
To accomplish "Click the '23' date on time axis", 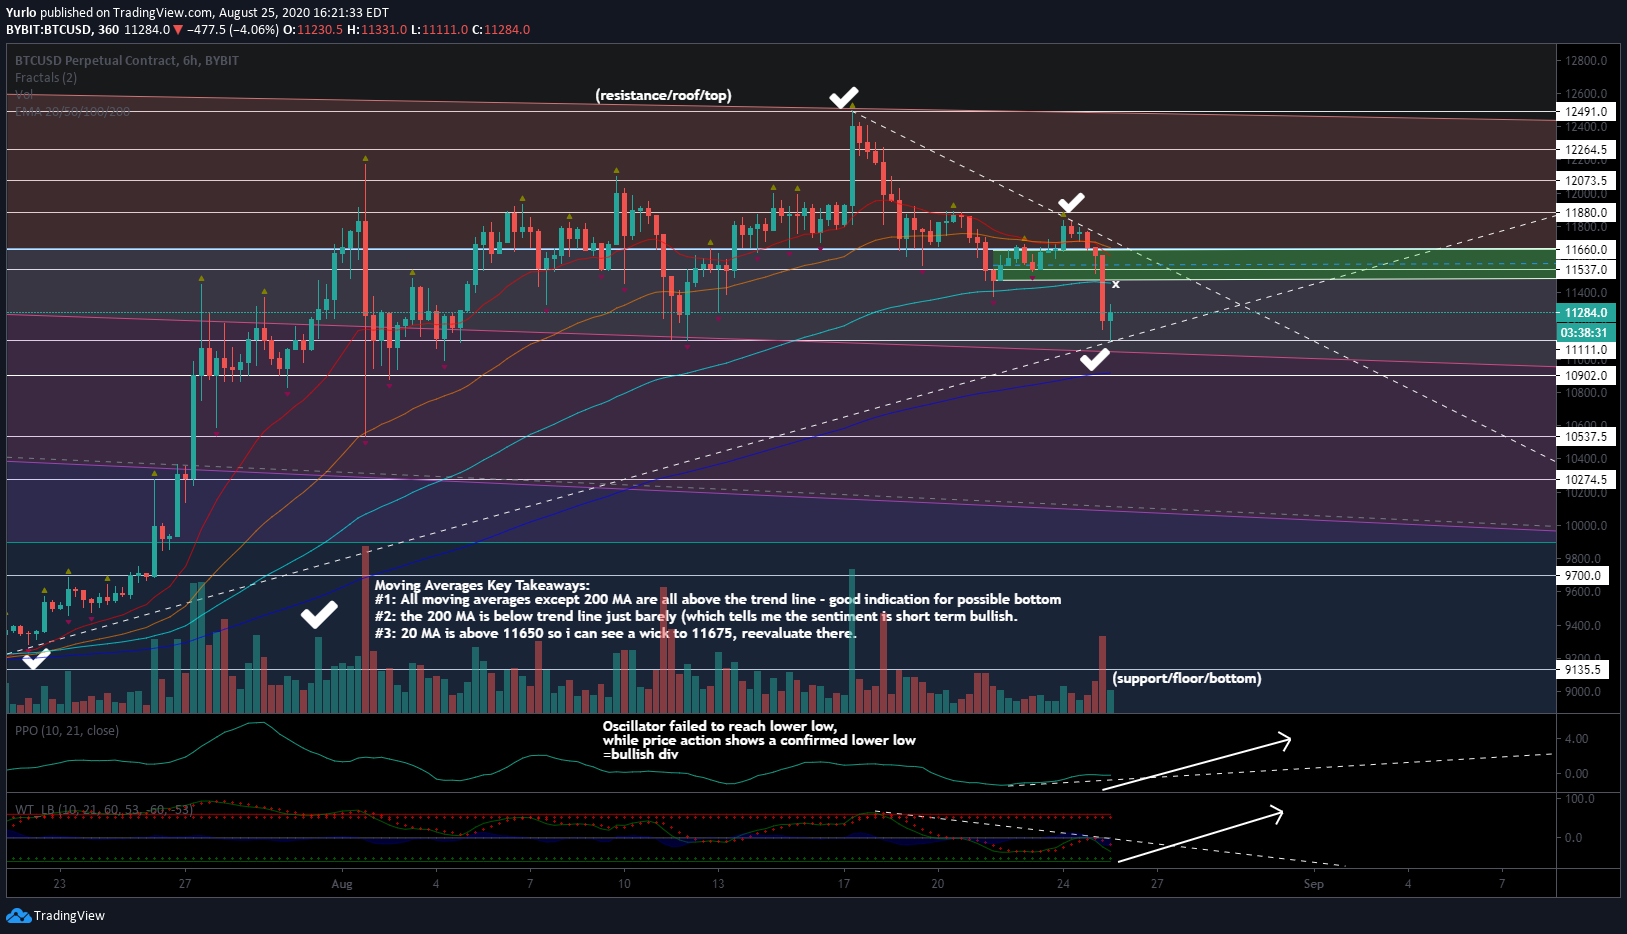I will (x=60, y=884).
